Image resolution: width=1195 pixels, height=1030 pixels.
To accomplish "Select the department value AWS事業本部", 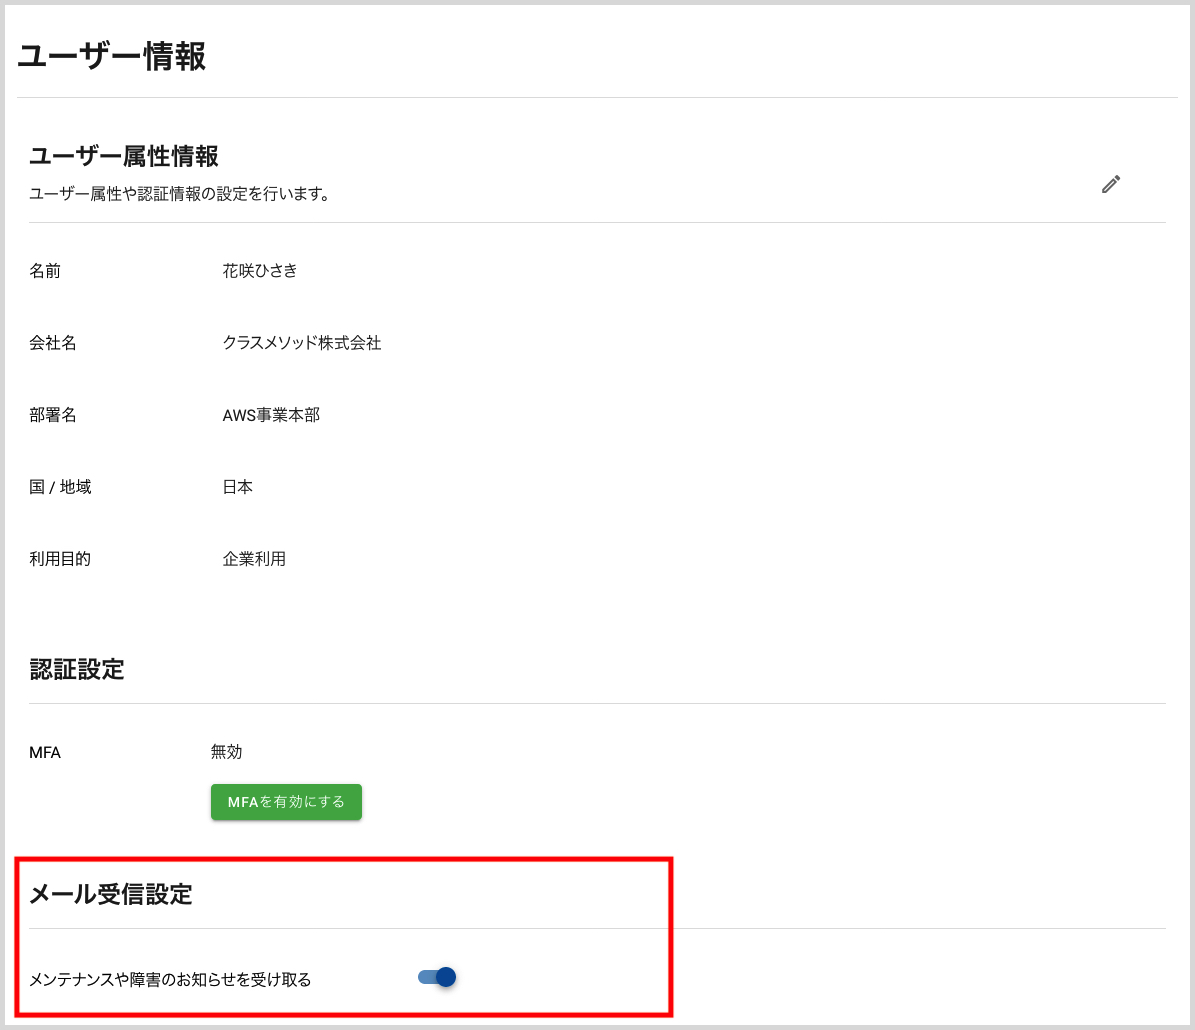I will (271, 415).
